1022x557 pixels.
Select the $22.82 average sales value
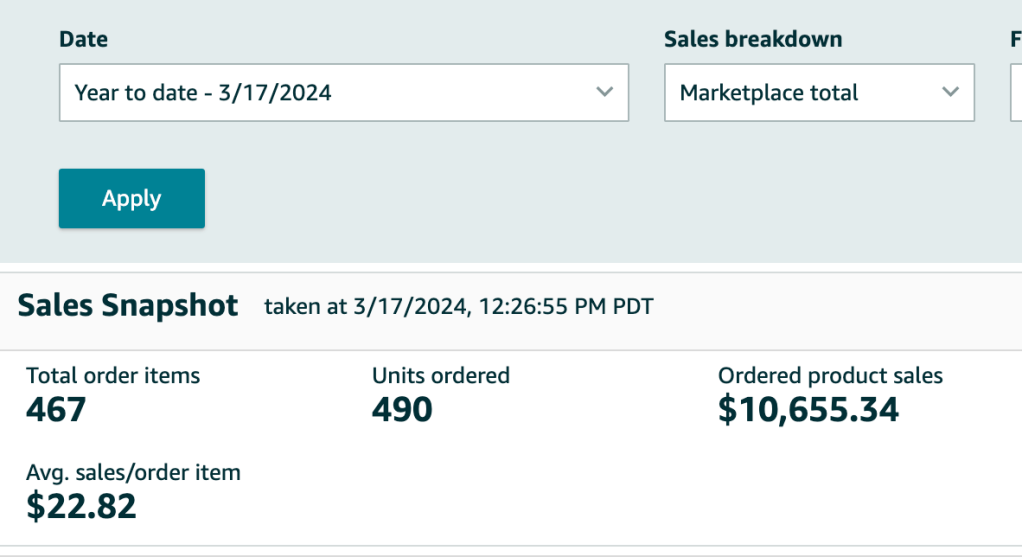point(81,506)
